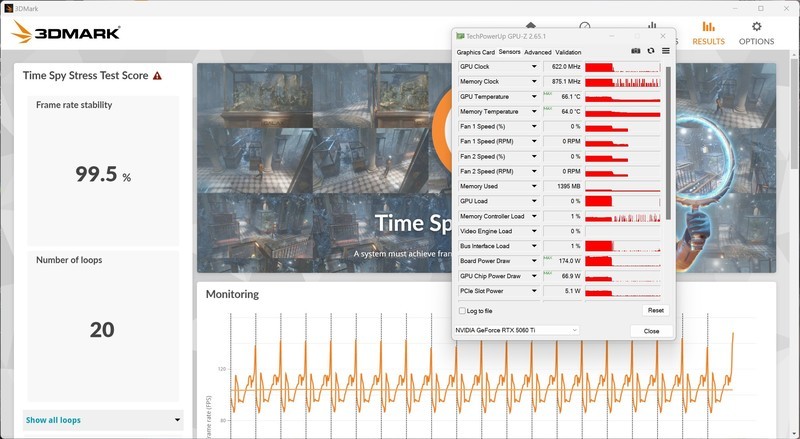
Task: Expand the GPU Temperature sensor dropdown
Action: coord(534,96)
